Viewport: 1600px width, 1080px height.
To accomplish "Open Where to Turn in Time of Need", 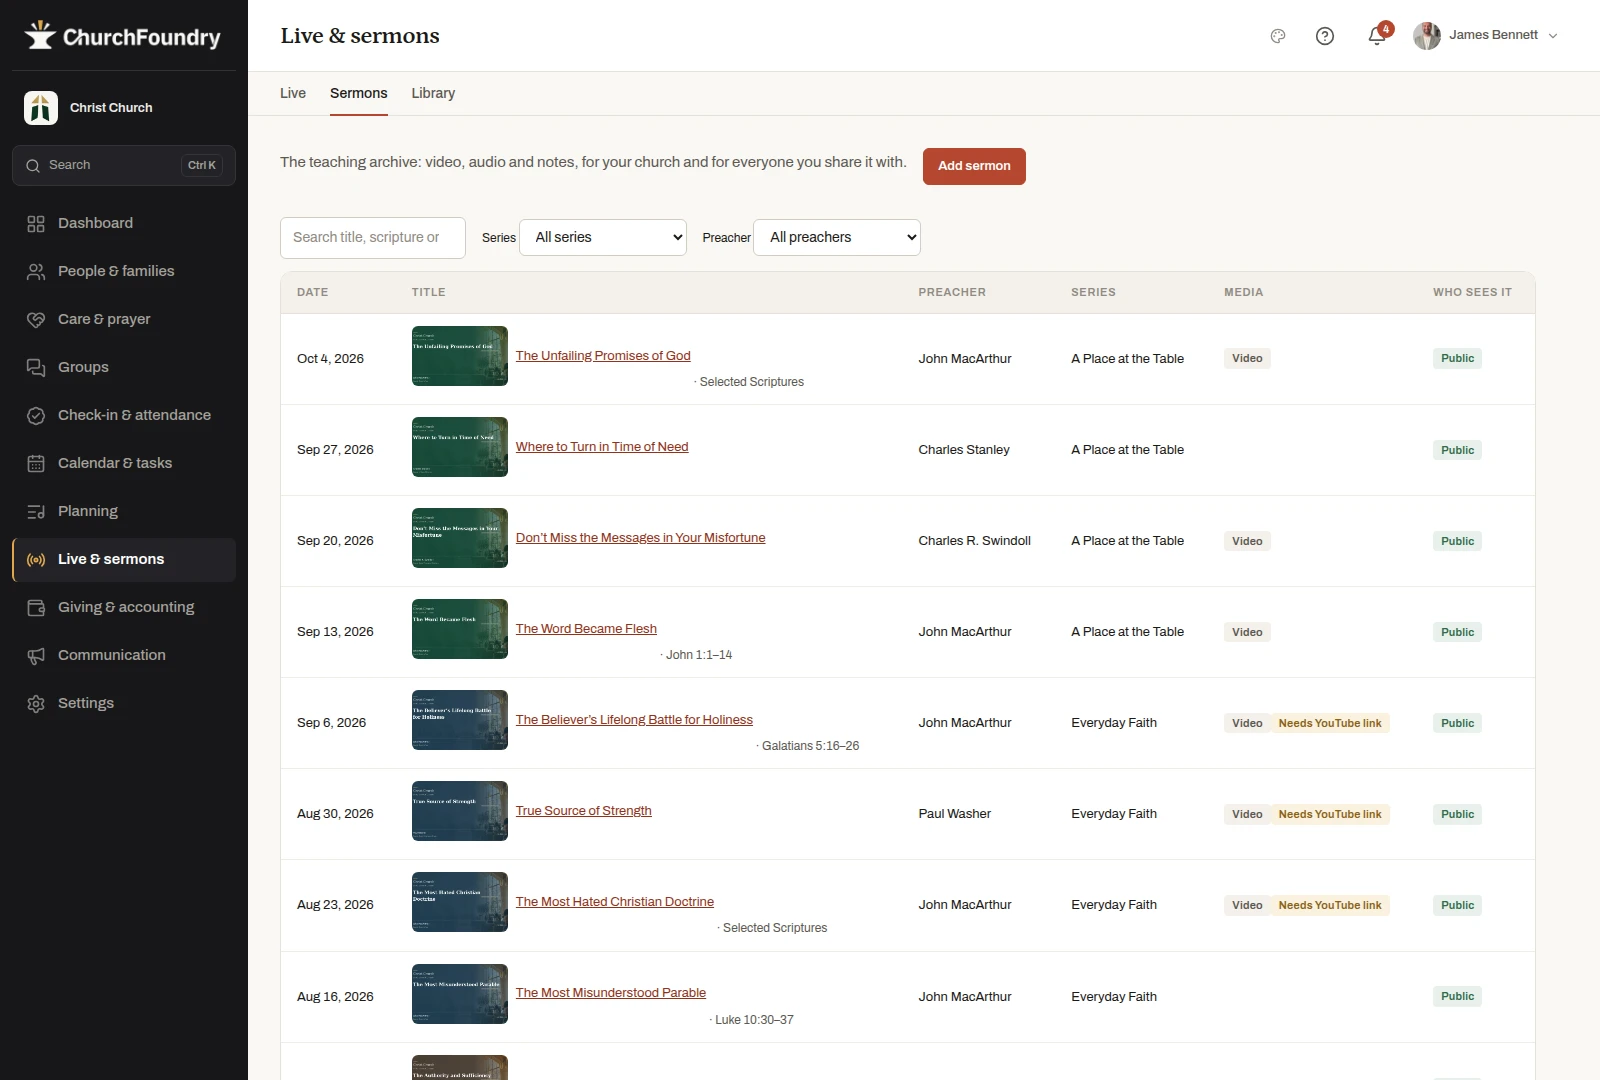I will [x=602, y=447].
